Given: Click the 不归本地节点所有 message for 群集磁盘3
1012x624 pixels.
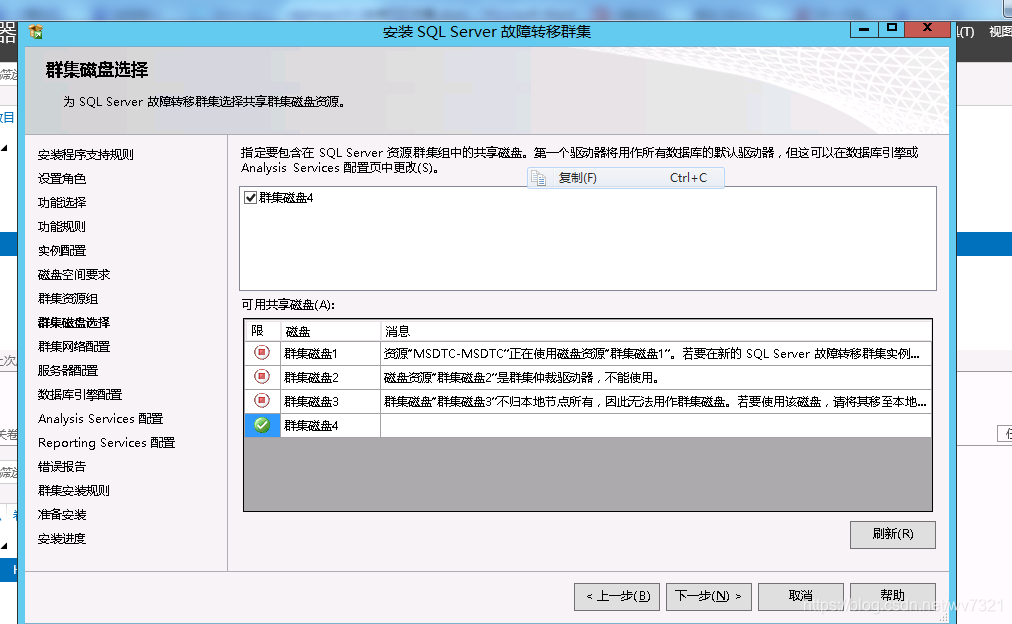Looking at the screenshot, I should click(656, 401).
